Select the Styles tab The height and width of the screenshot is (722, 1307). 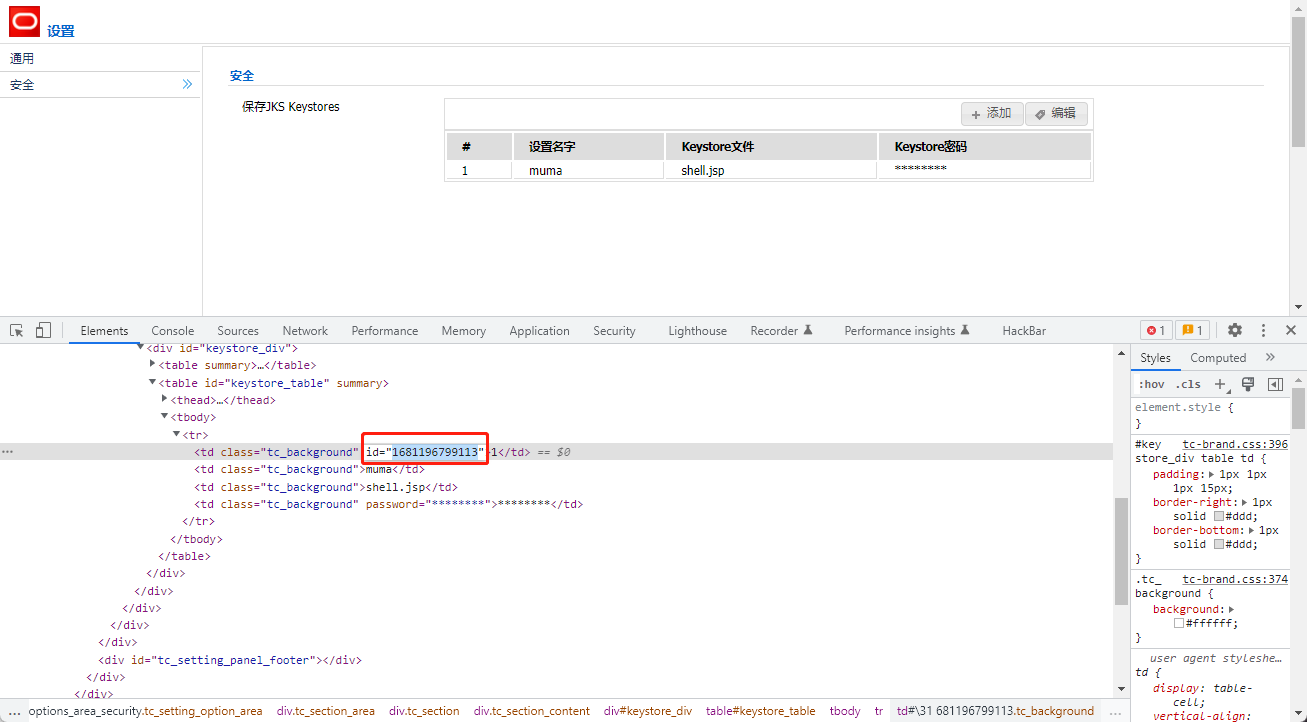pos(1155,358)
